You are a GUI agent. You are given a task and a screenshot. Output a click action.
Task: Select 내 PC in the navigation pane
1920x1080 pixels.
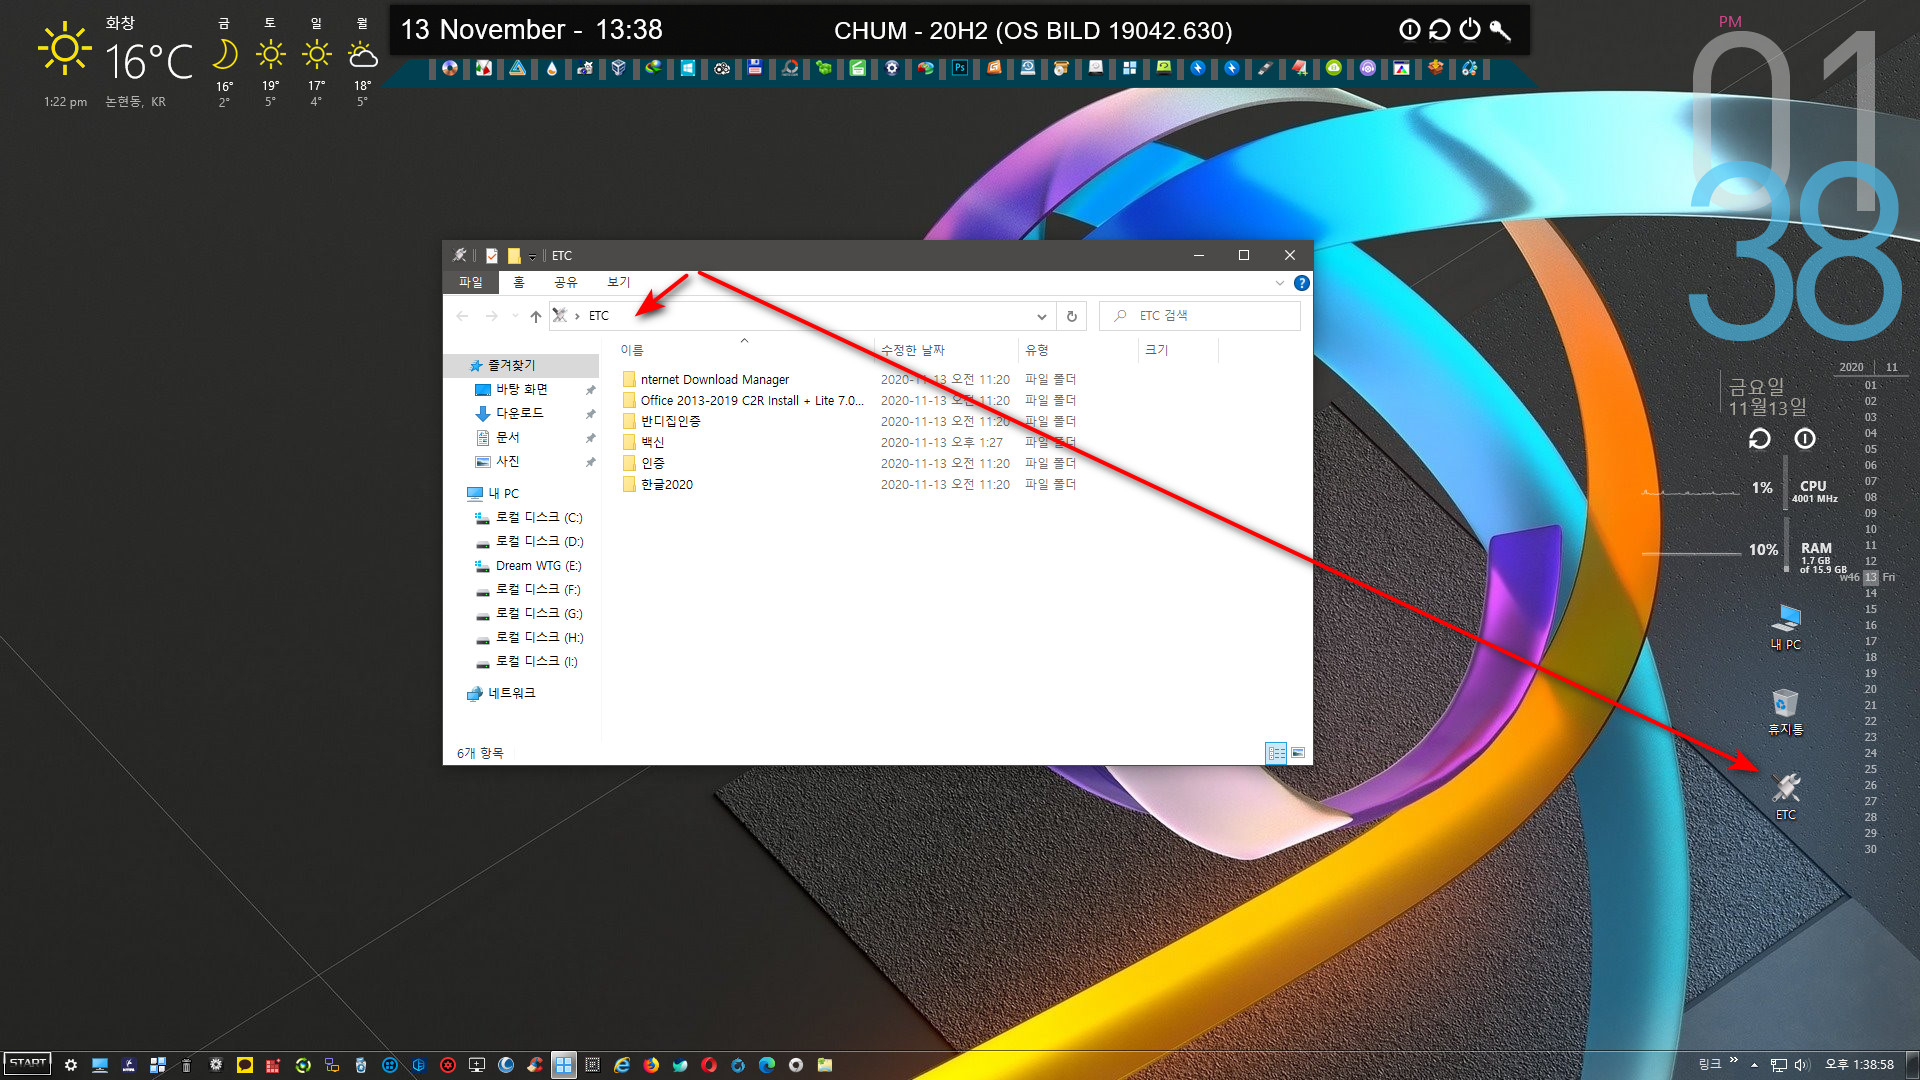click(x=503, y=494)
